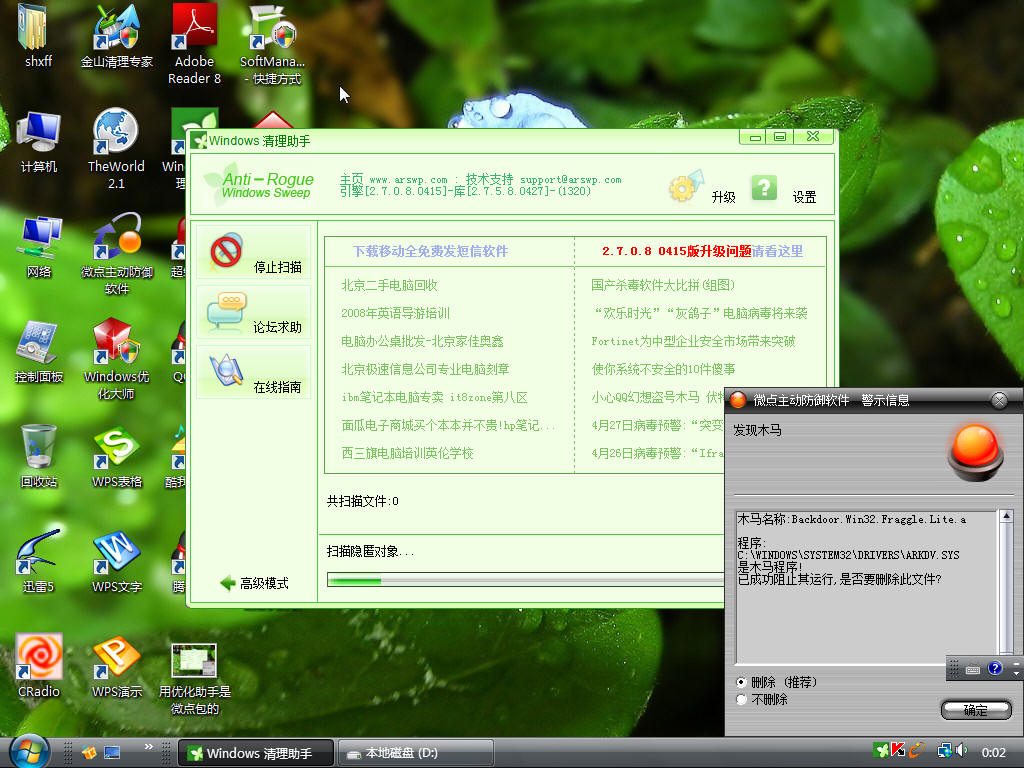Select the 不删除 radio option
This screenshot has height=768, width=1024.
pyautogui.click(x=741, y=699)
